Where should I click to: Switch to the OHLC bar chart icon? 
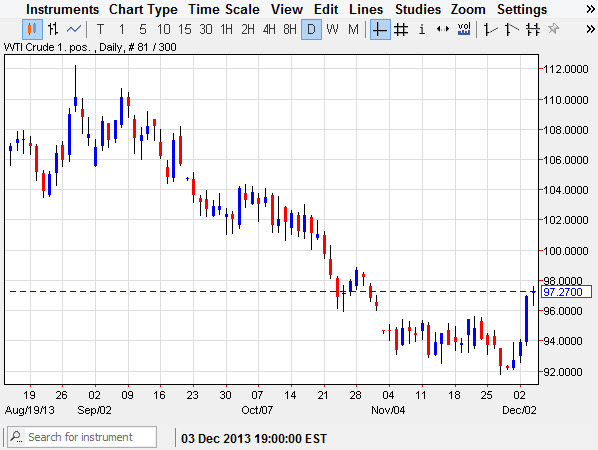pyautogui.click(x=53, y=29)
